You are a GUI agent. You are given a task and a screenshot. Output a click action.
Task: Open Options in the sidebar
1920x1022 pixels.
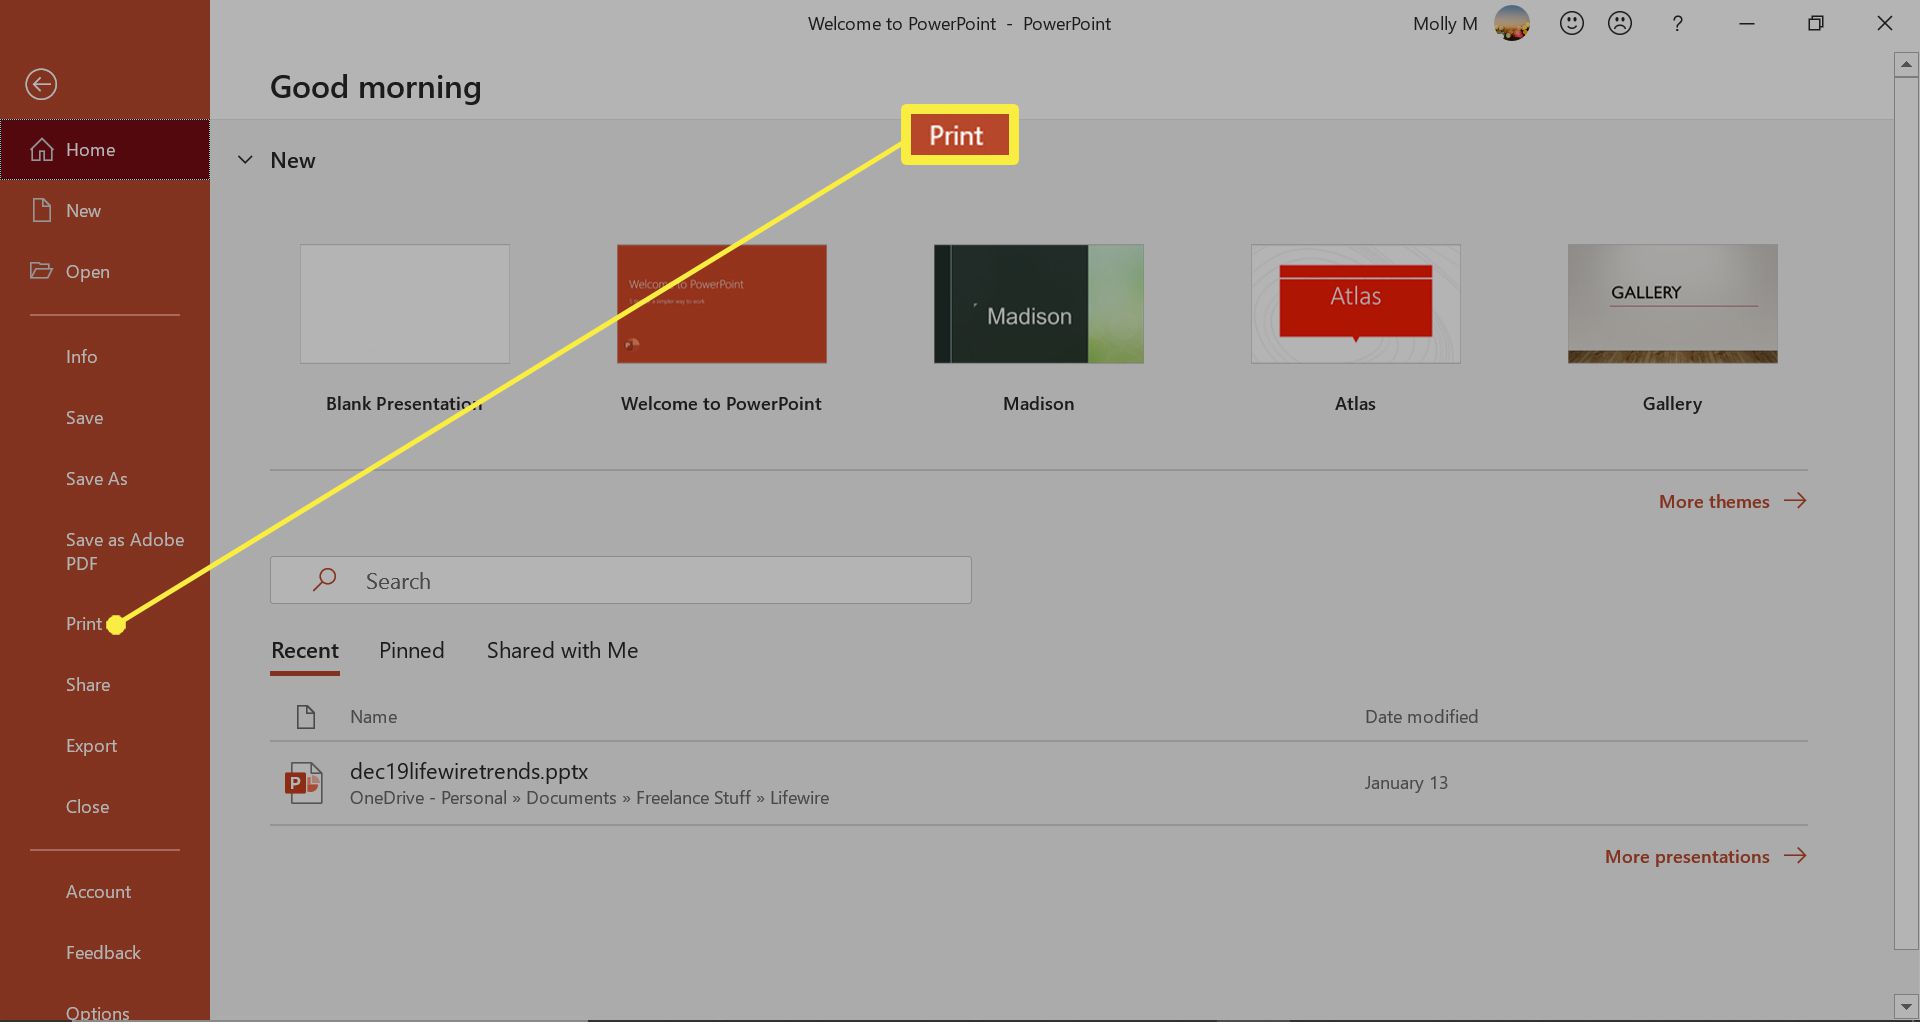pos(98,1011)
